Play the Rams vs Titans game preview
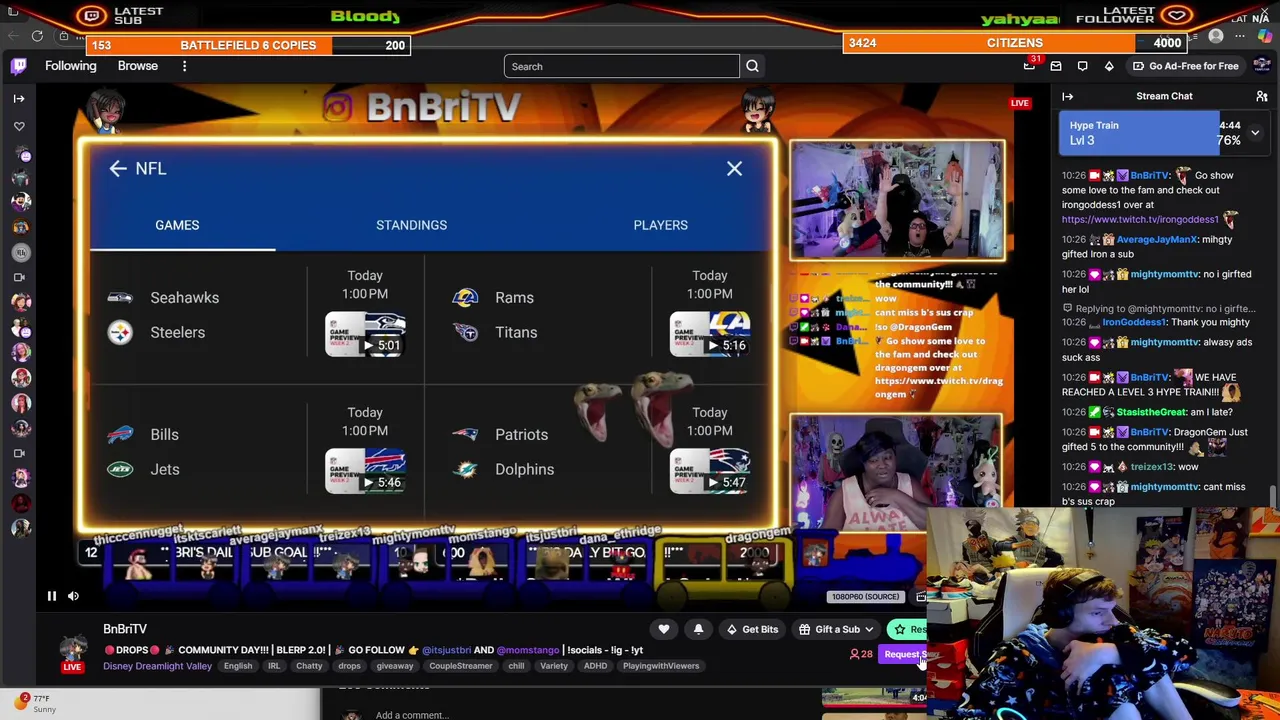 pos(710,334)
